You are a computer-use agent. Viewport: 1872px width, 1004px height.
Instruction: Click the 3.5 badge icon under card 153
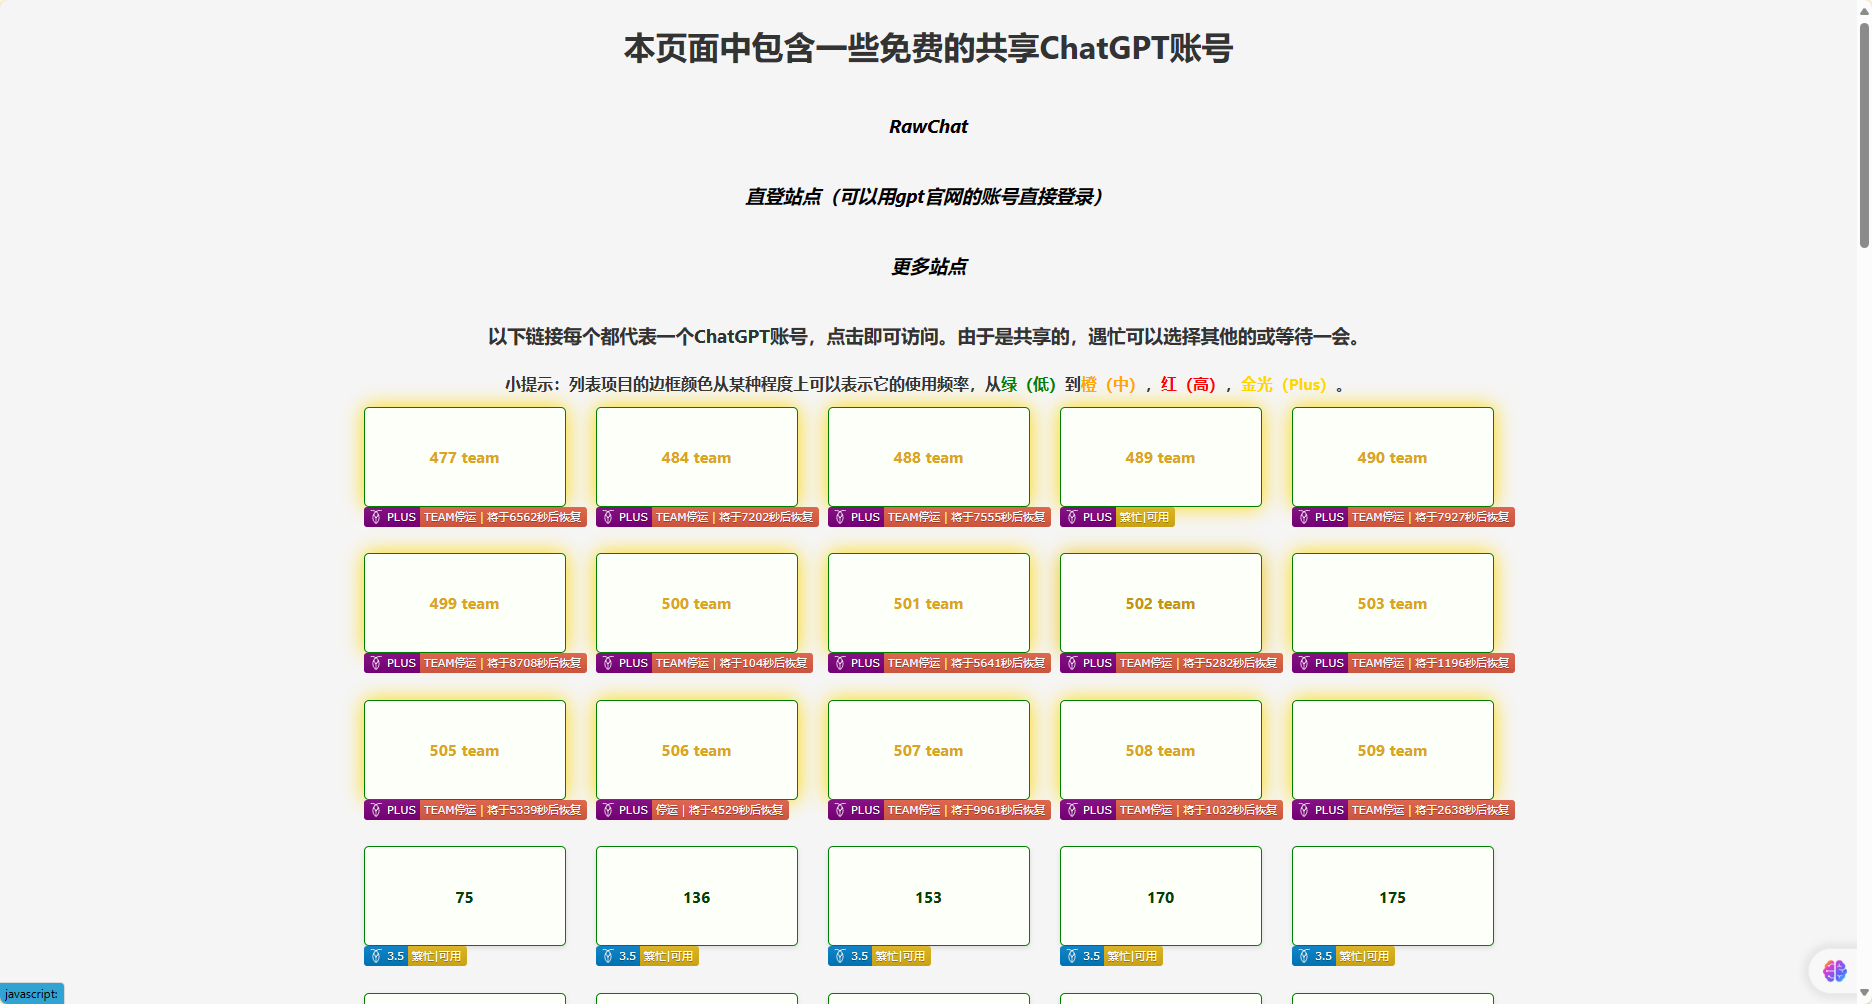[840, 956]
